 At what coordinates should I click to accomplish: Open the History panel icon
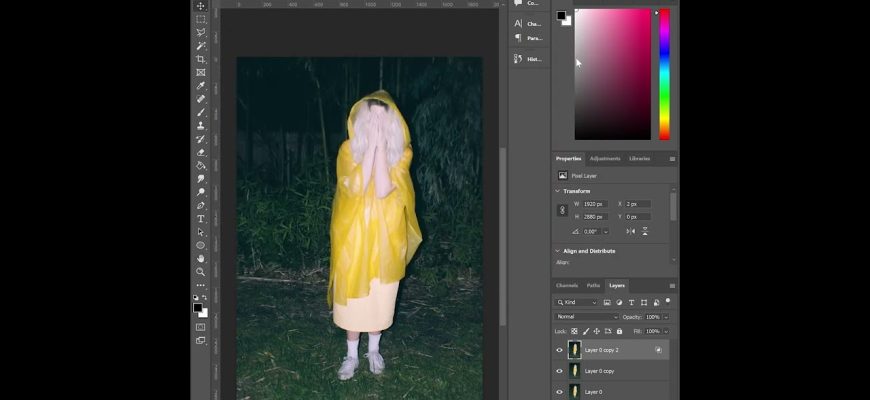(x=518, y=59)
